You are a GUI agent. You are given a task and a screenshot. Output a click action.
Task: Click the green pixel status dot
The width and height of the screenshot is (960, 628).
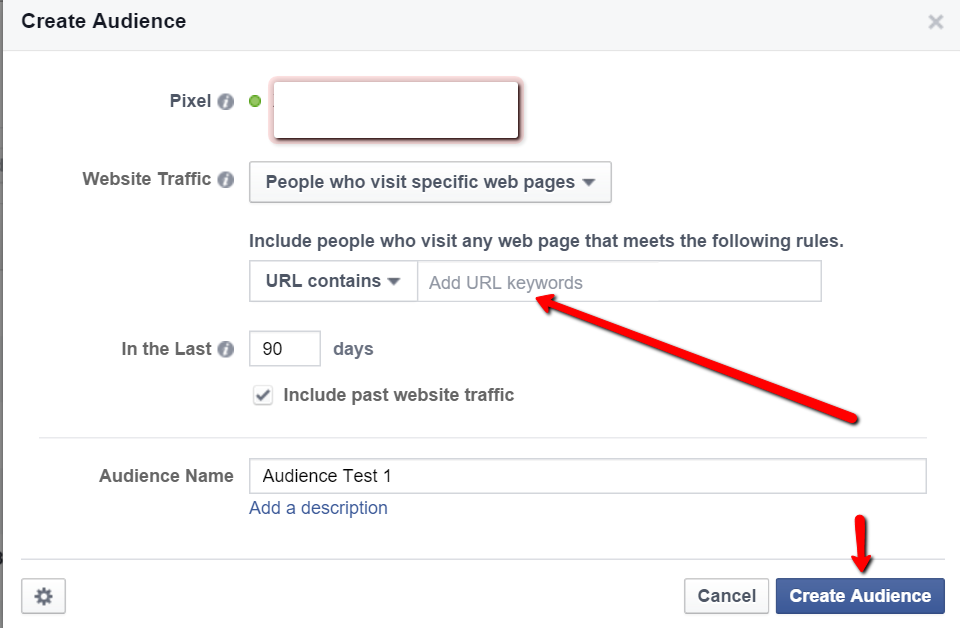[x=255, y=101]
